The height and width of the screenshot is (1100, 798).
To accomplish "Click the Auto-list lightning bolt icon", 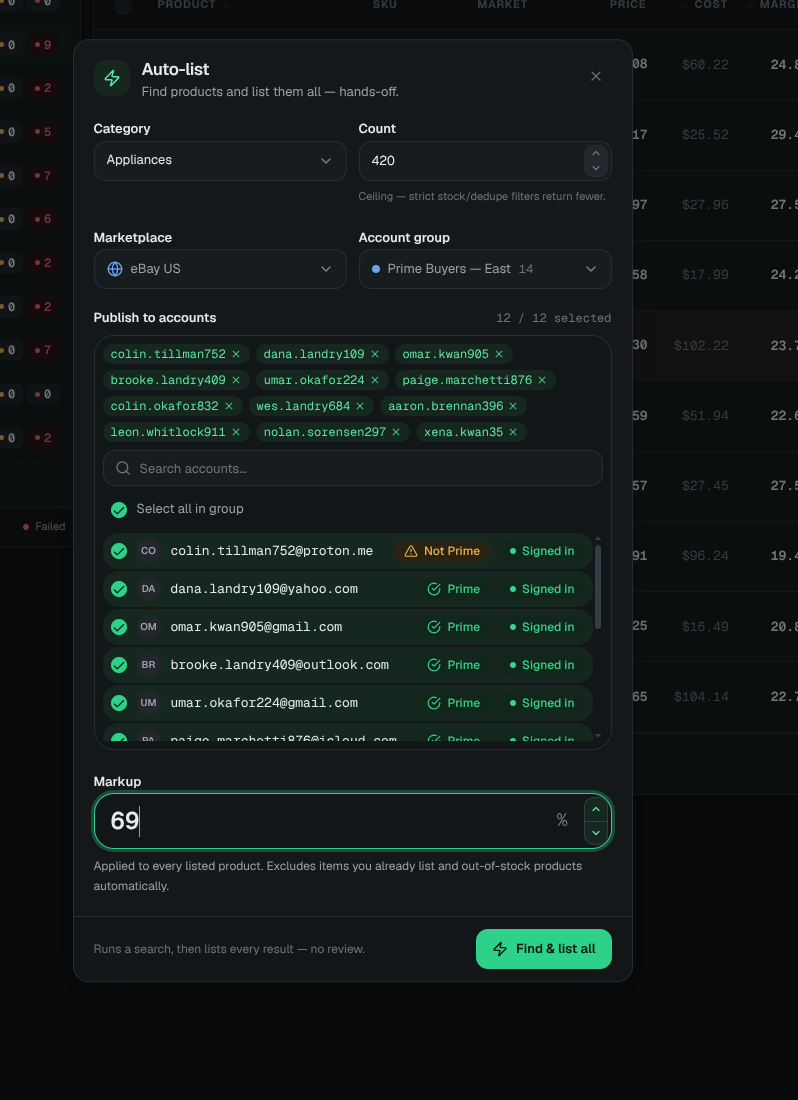I will (x=112, y=78).
